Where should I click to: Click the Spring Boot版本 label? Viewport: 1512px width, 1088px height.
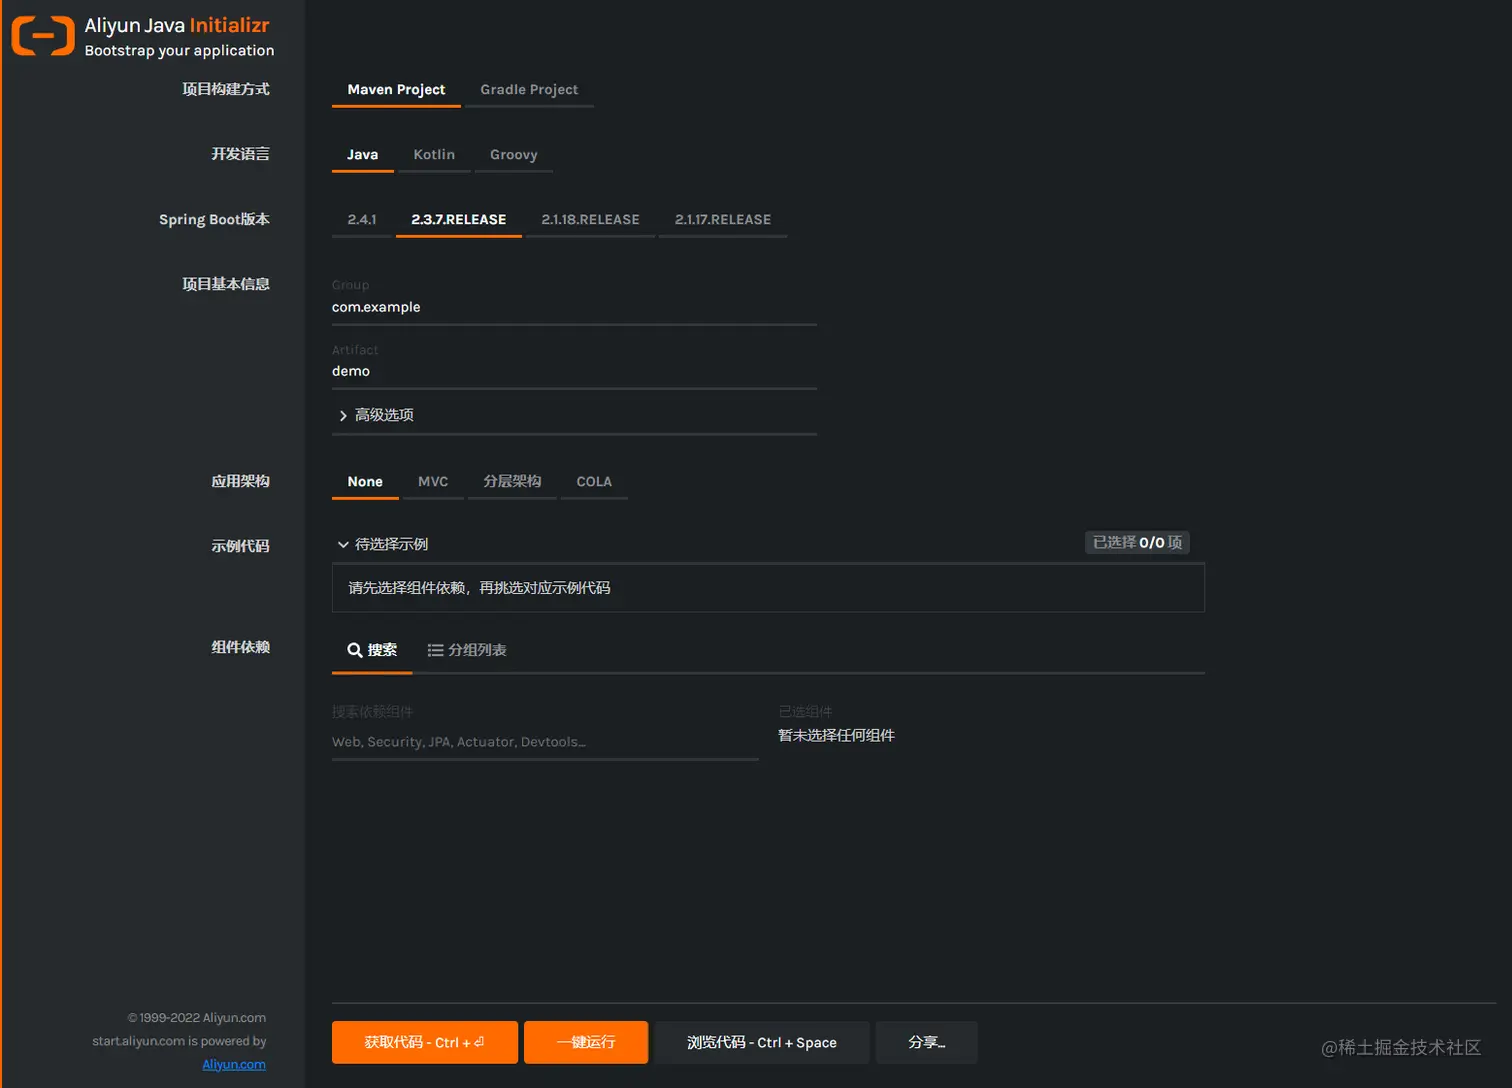pyautogui.click(x=214, y=219)
